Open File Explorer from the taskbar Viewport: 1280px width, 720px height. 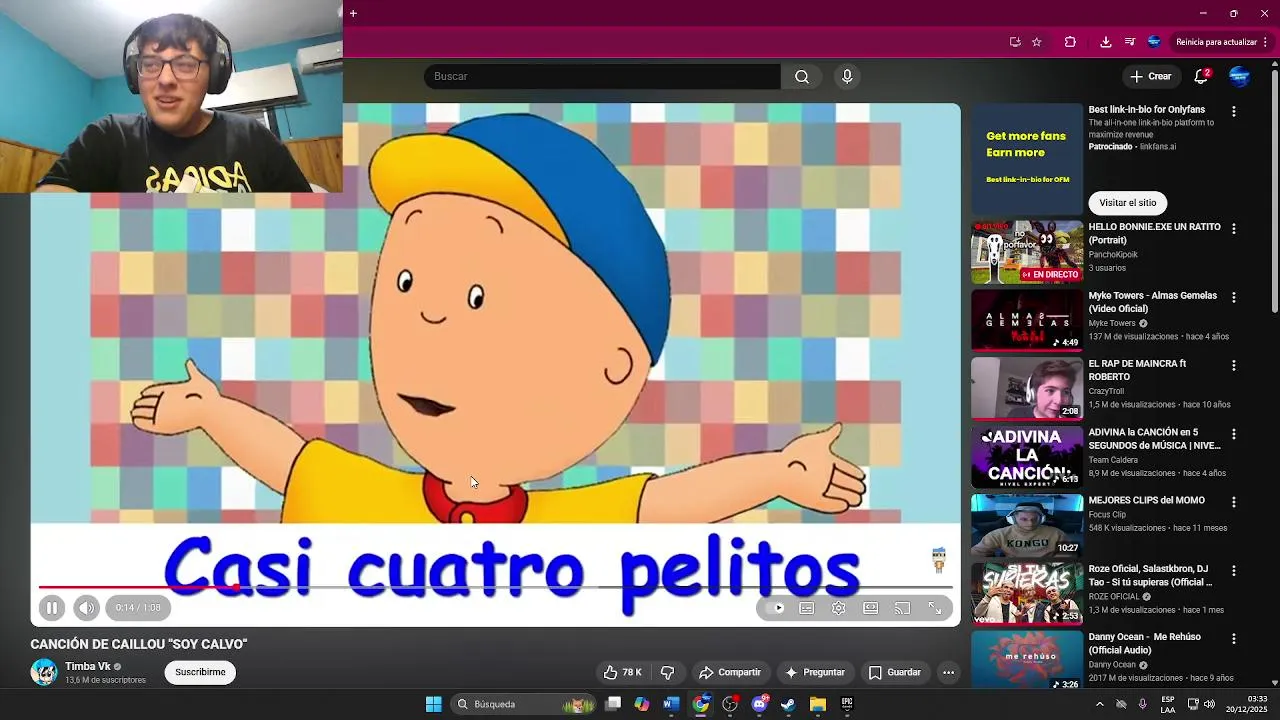click(x=818, y=704)
